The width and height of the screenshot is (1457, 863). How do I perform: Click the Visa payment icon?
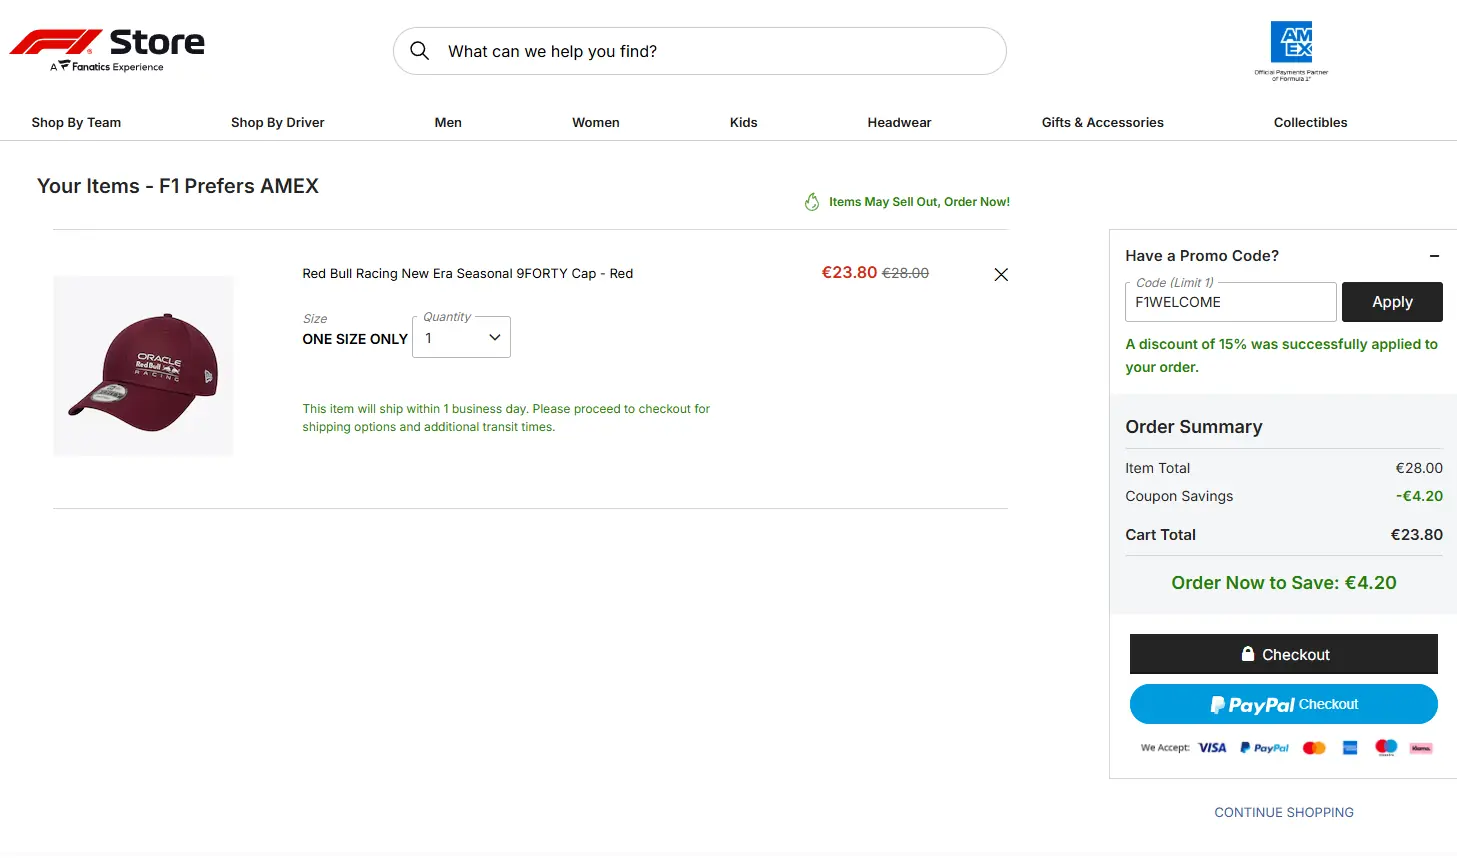coord(1212,748)
